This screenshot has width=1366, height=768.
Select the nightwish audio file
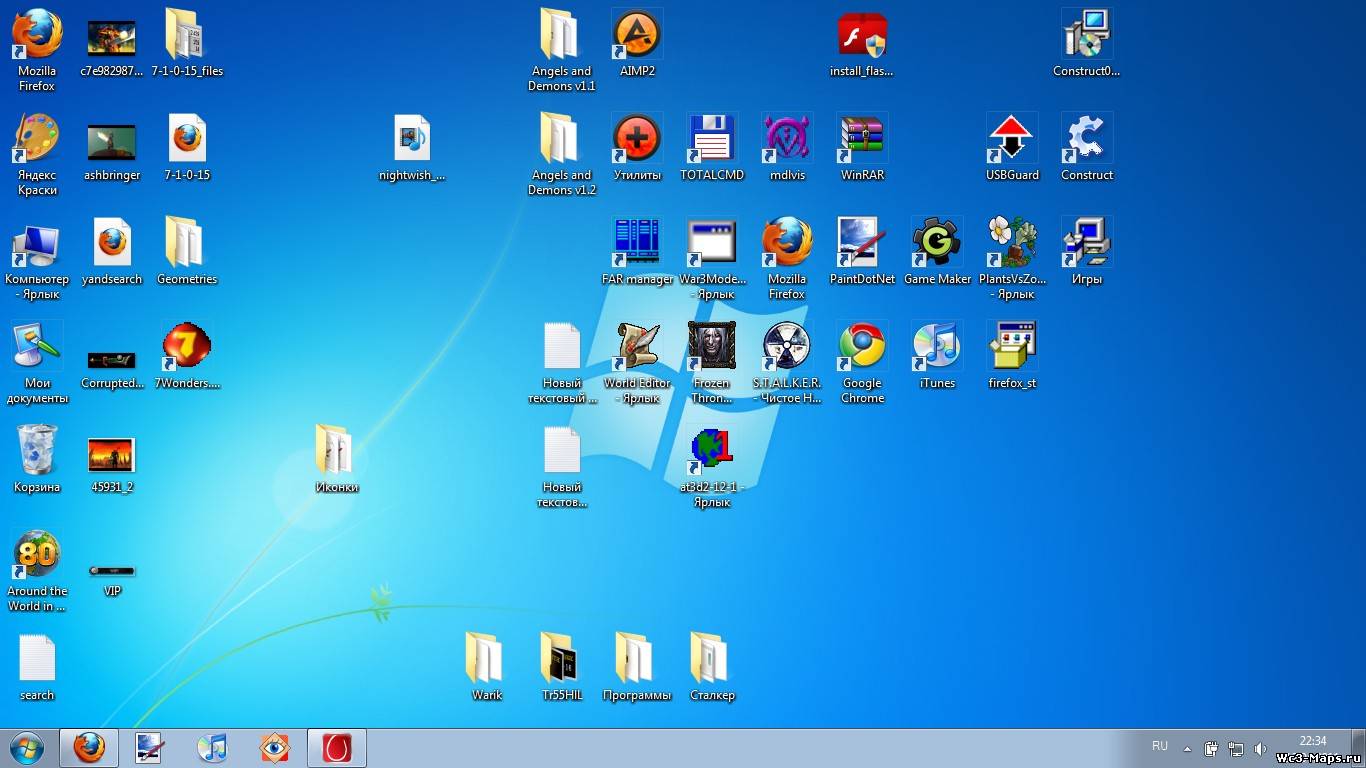tap(412, 140)
